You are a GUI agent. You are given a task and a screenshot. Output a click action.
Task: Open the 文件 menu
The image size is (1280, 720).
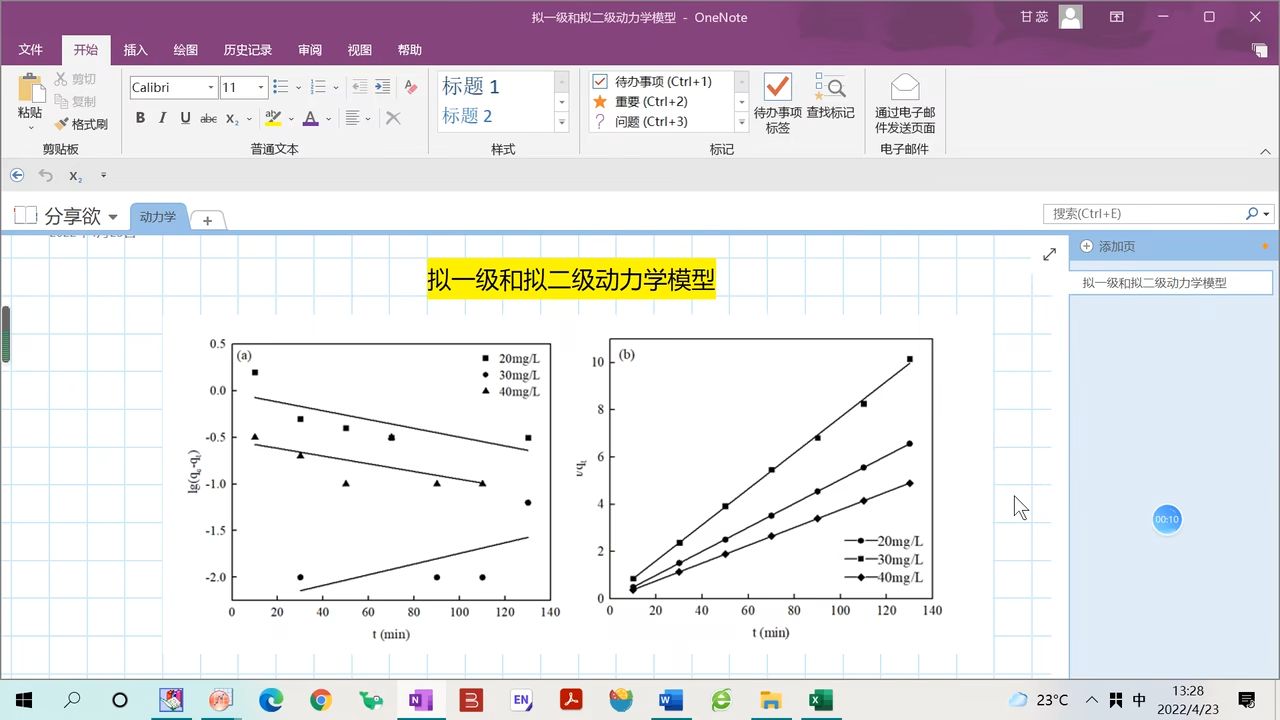(31, 50)
